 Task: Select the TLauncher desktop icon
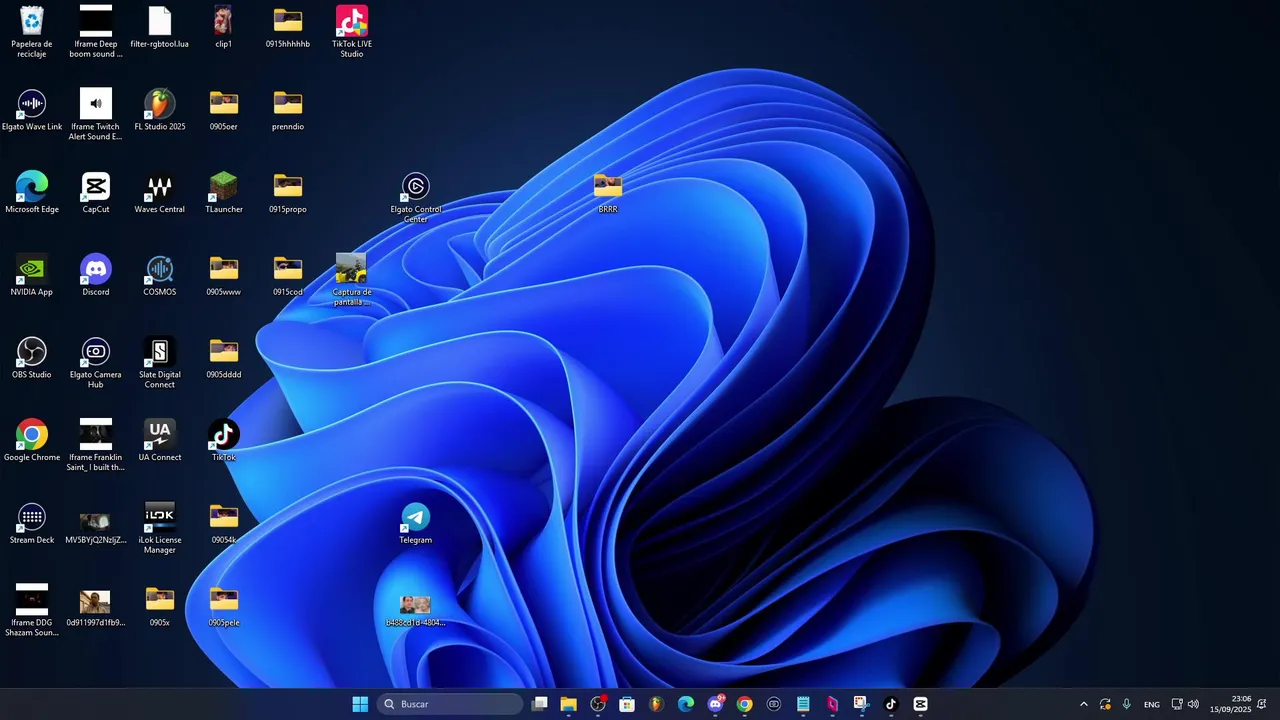click(224, 193)
